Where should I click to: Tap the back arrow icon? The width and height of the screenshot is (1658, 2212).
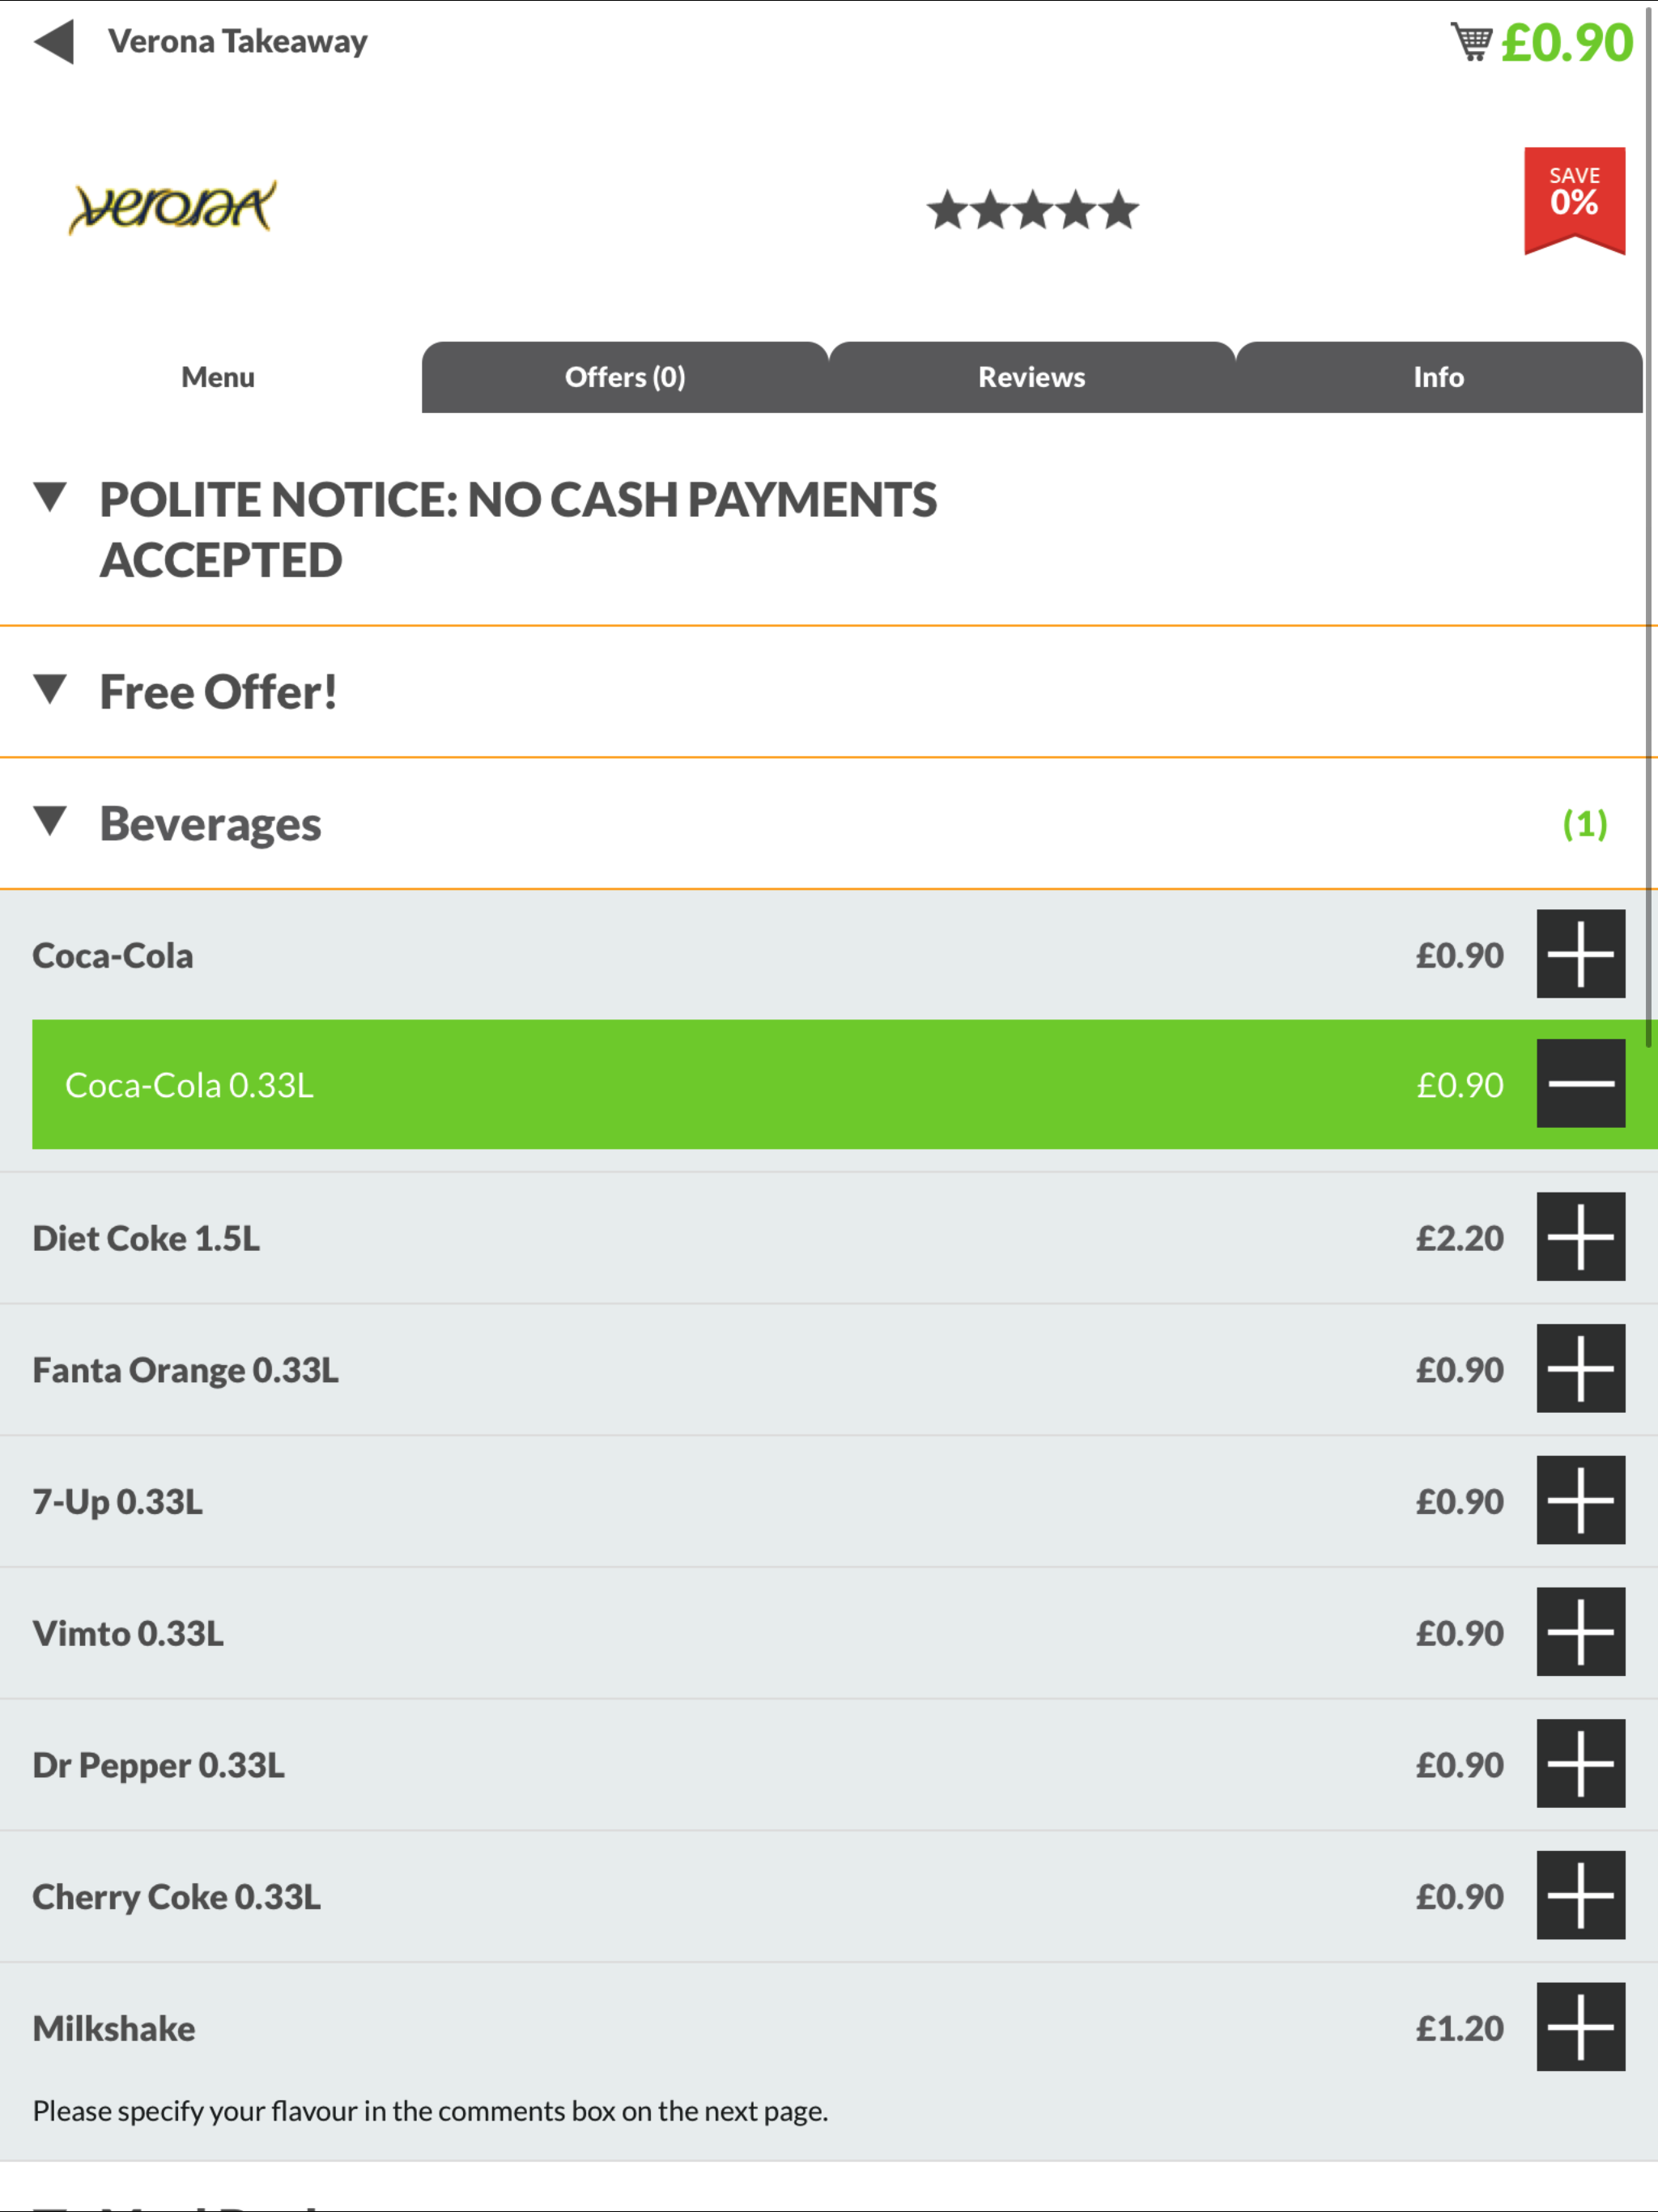click(54, 42)
